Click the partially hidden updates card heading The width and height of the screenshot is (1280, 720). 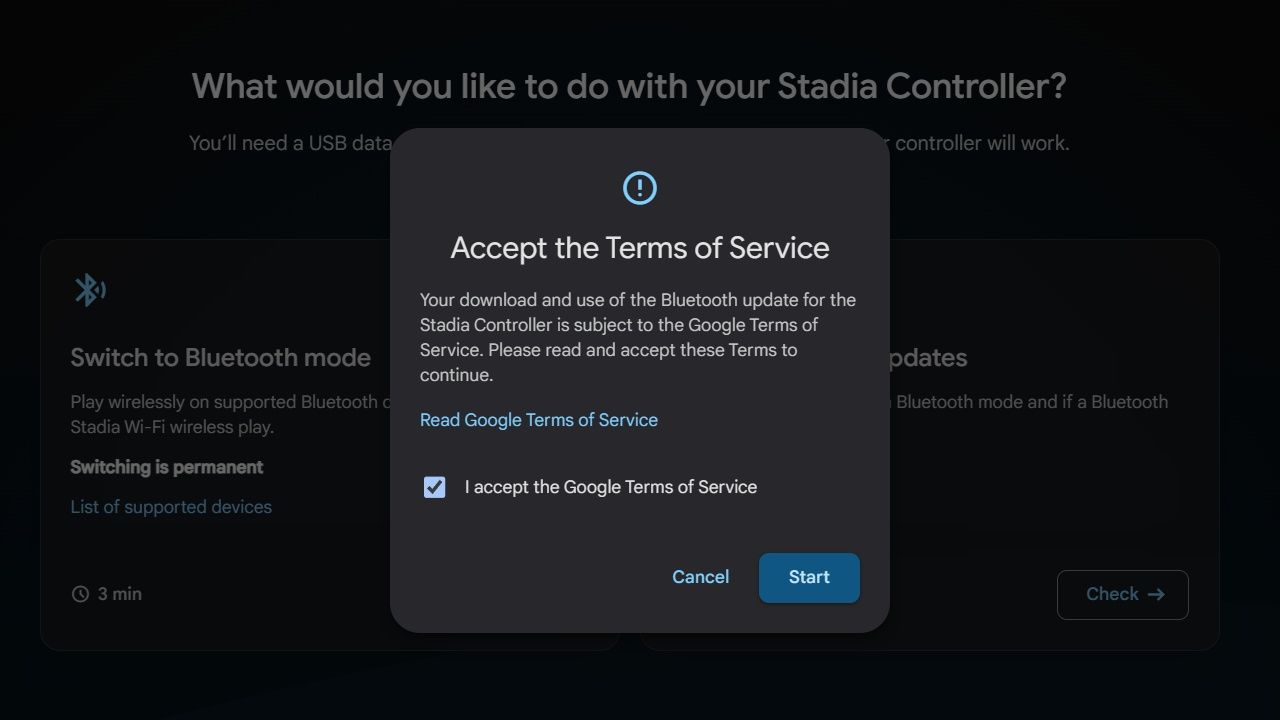pyautogui.click(x=927, y=358)
